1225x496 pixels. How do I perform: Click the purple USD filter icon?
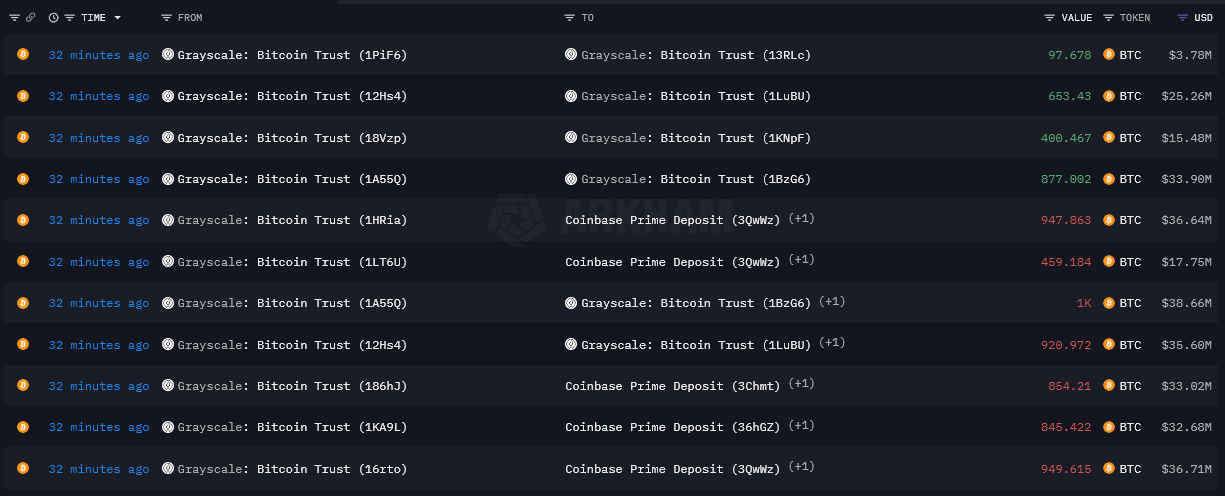(1182, 18)
